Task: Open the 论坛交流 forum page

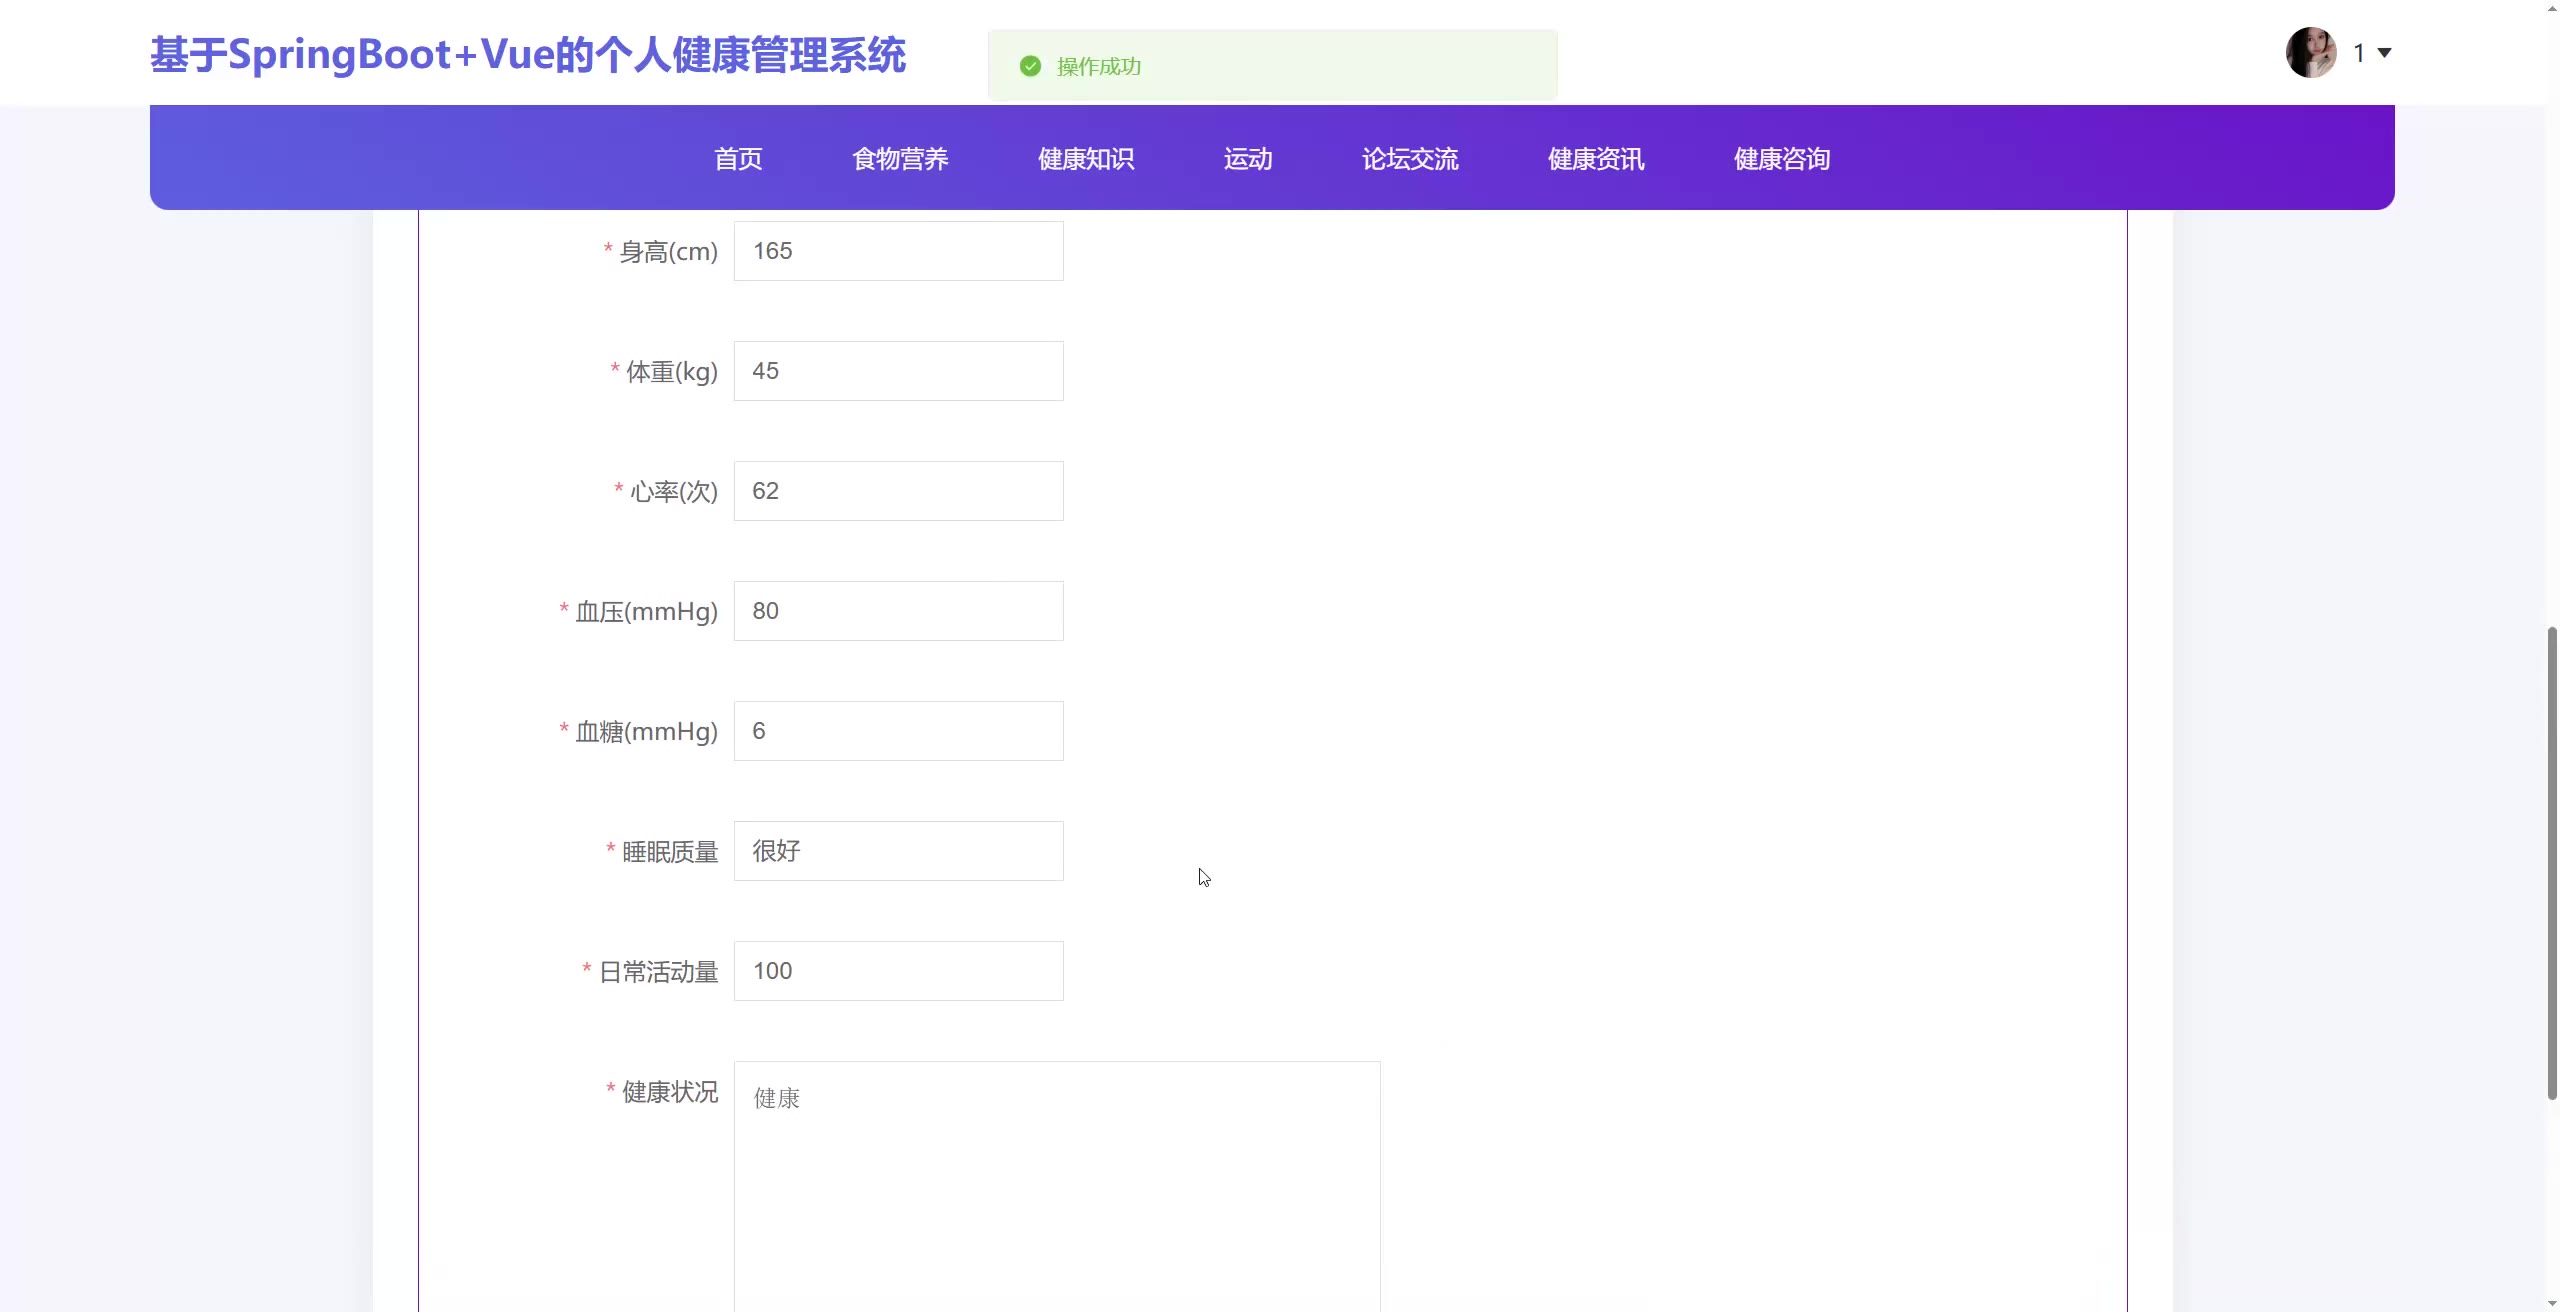Action: pos(1410,159)
